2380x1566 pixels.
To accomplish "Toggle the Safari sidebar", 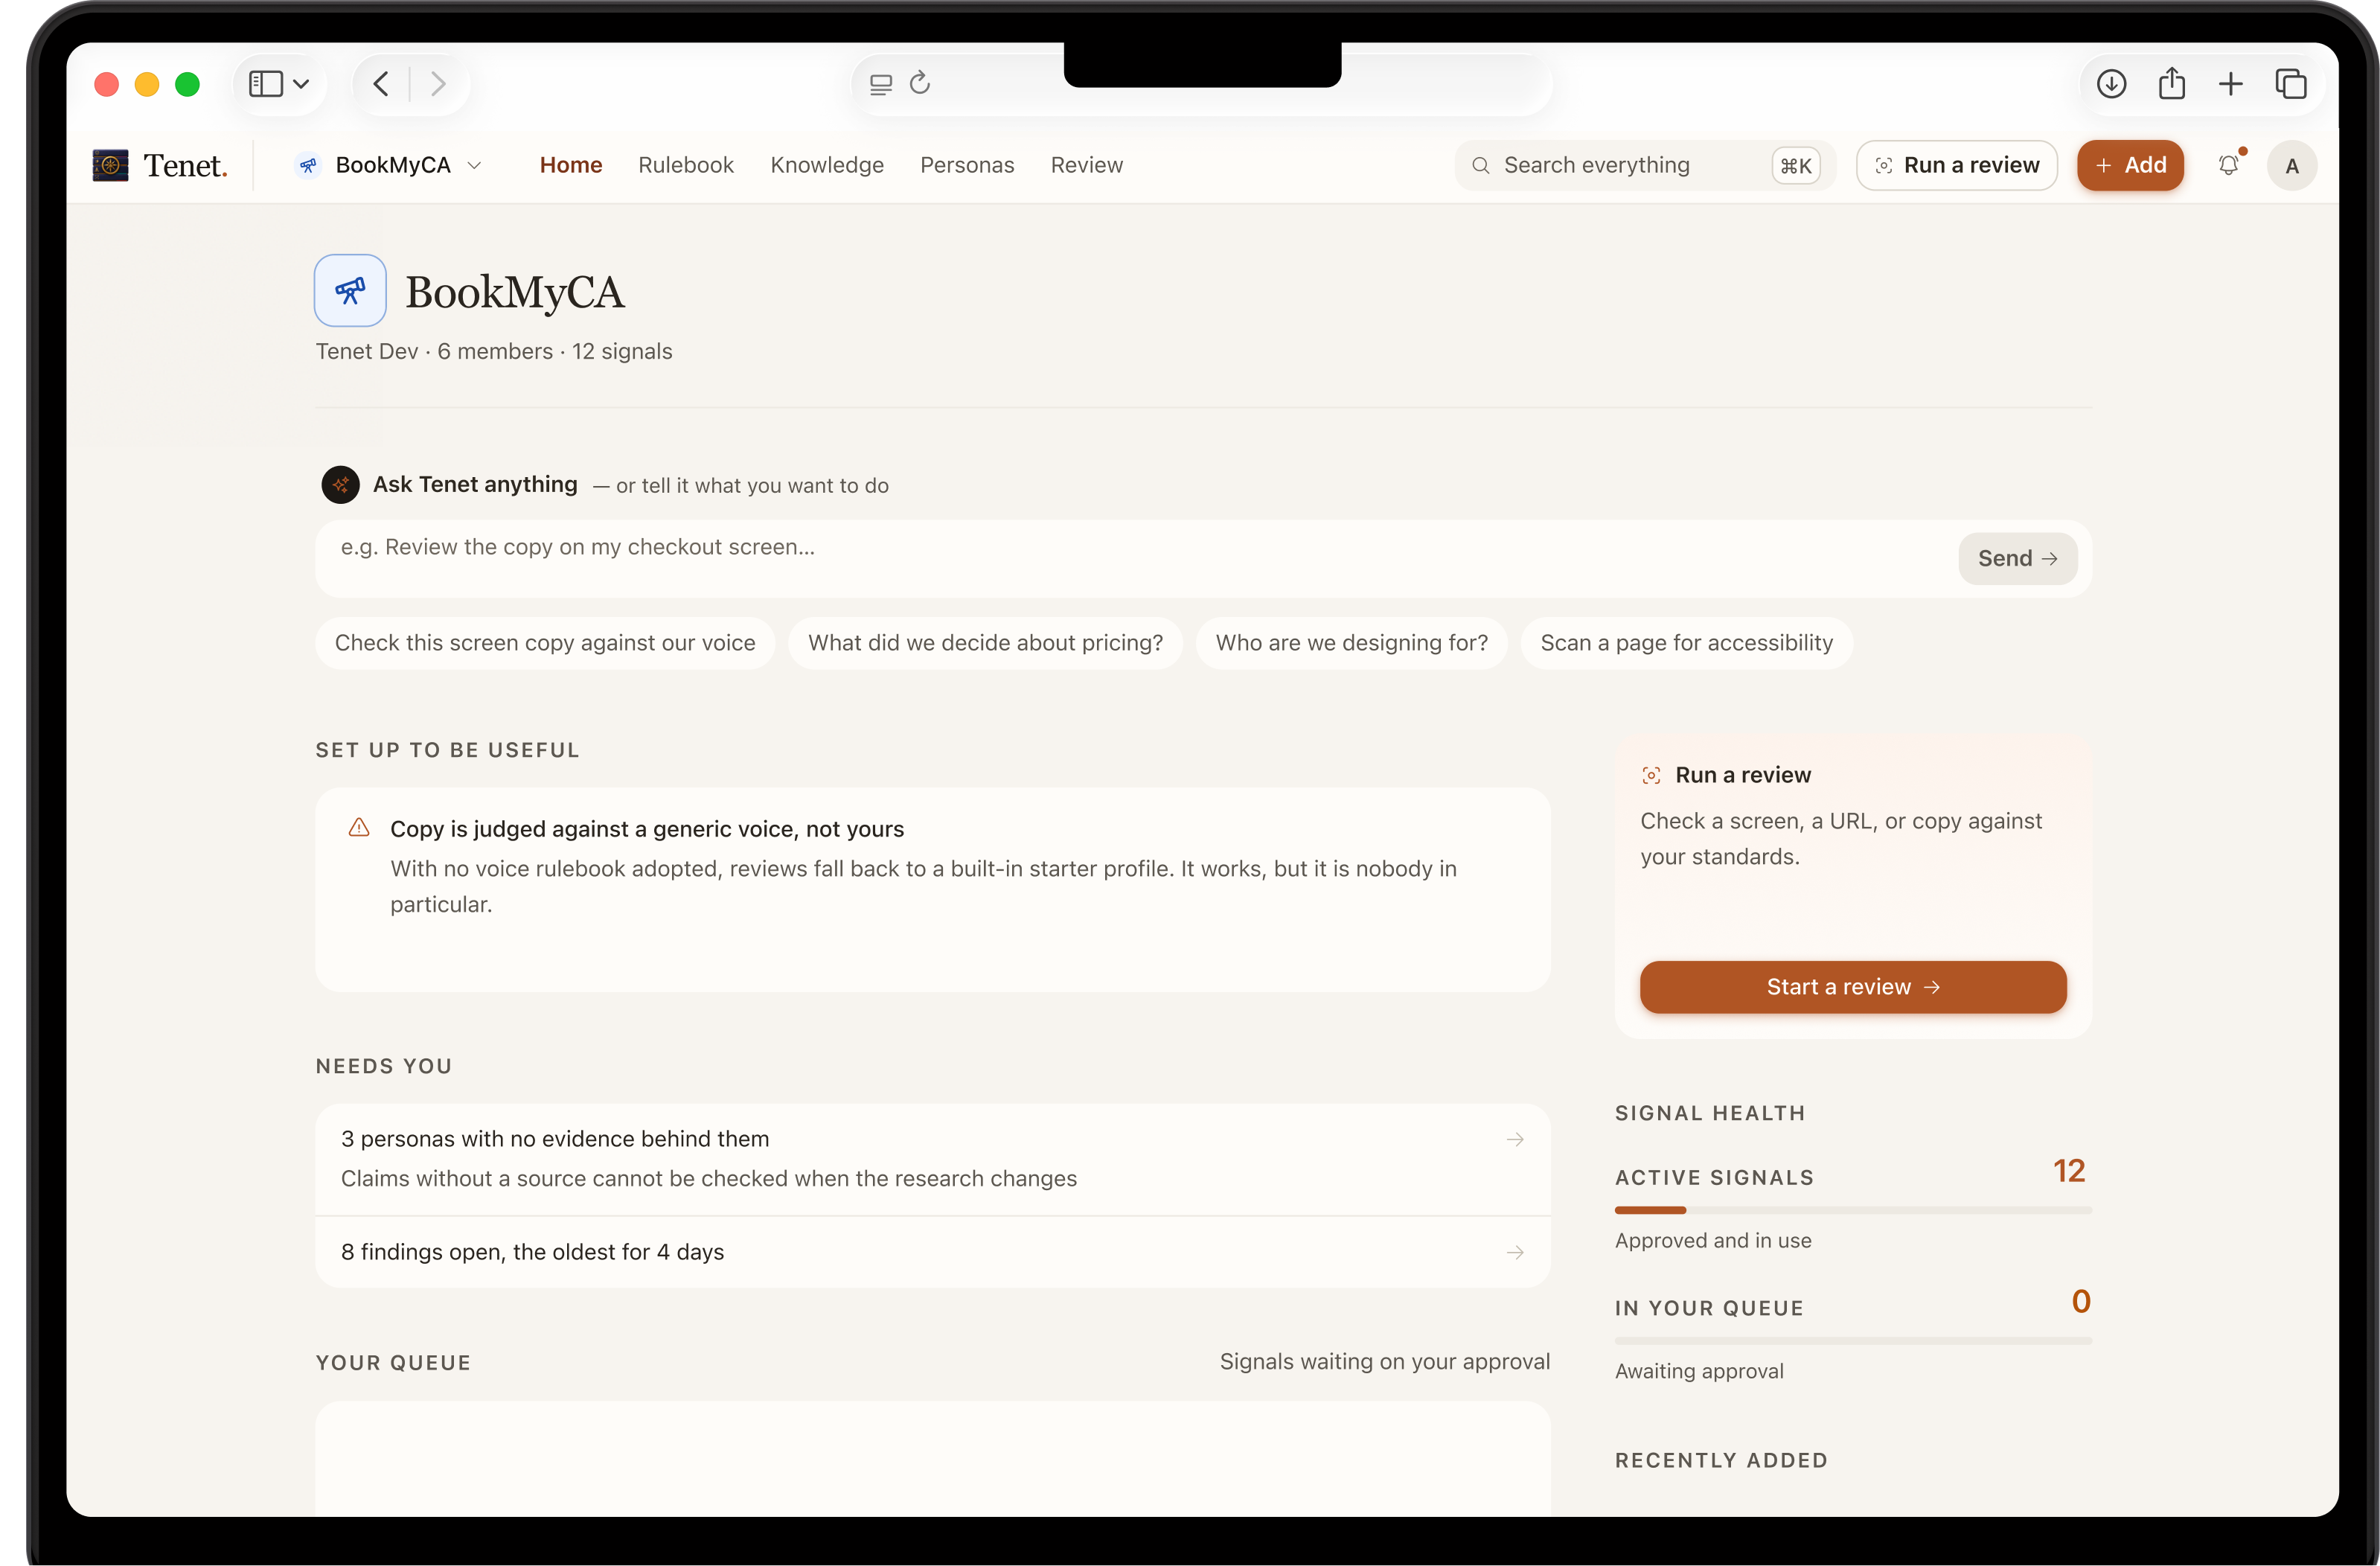I will (x=266, y=84).
